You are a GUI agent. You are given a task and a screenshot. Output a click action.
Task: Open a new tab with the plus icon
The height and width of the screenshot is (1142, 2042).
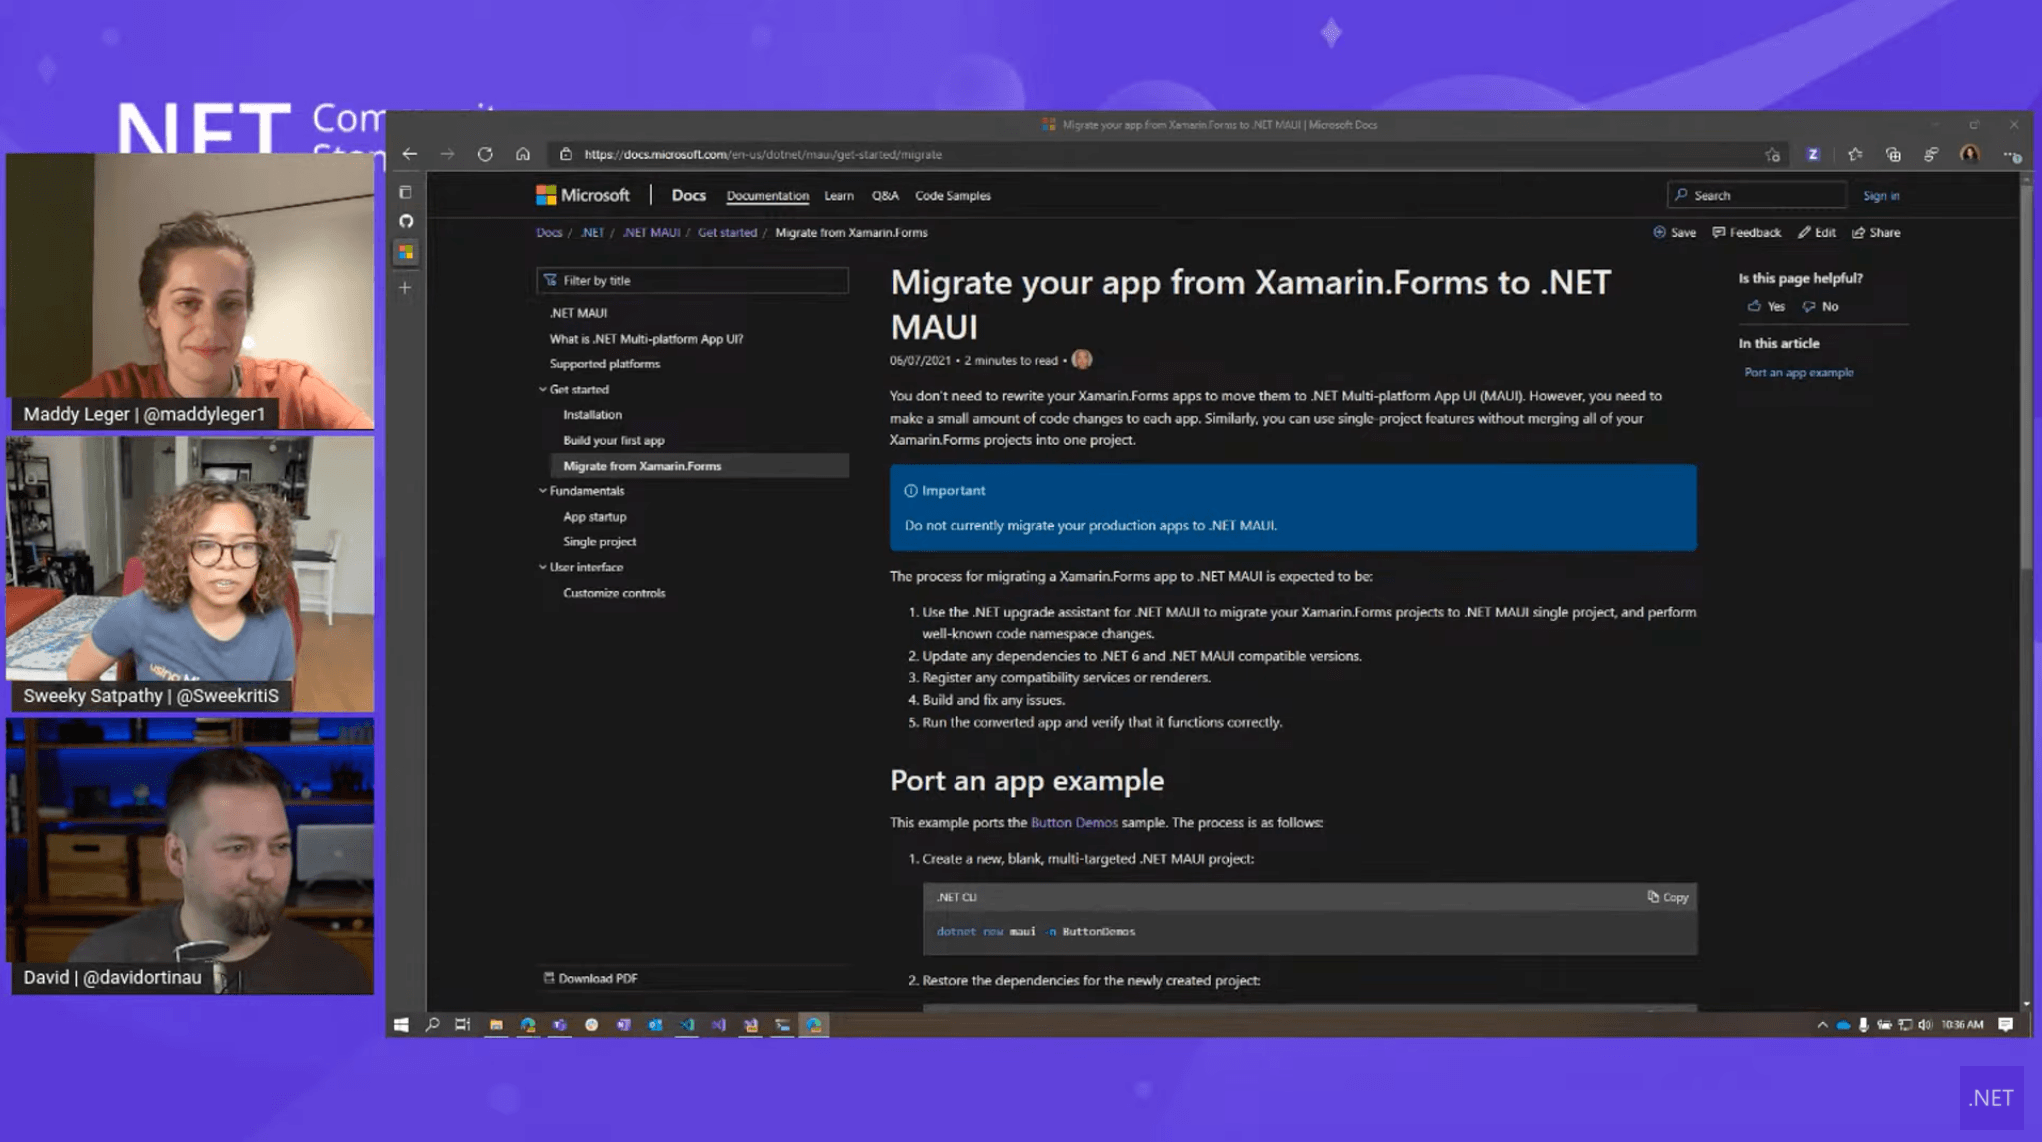click(405, 288)
